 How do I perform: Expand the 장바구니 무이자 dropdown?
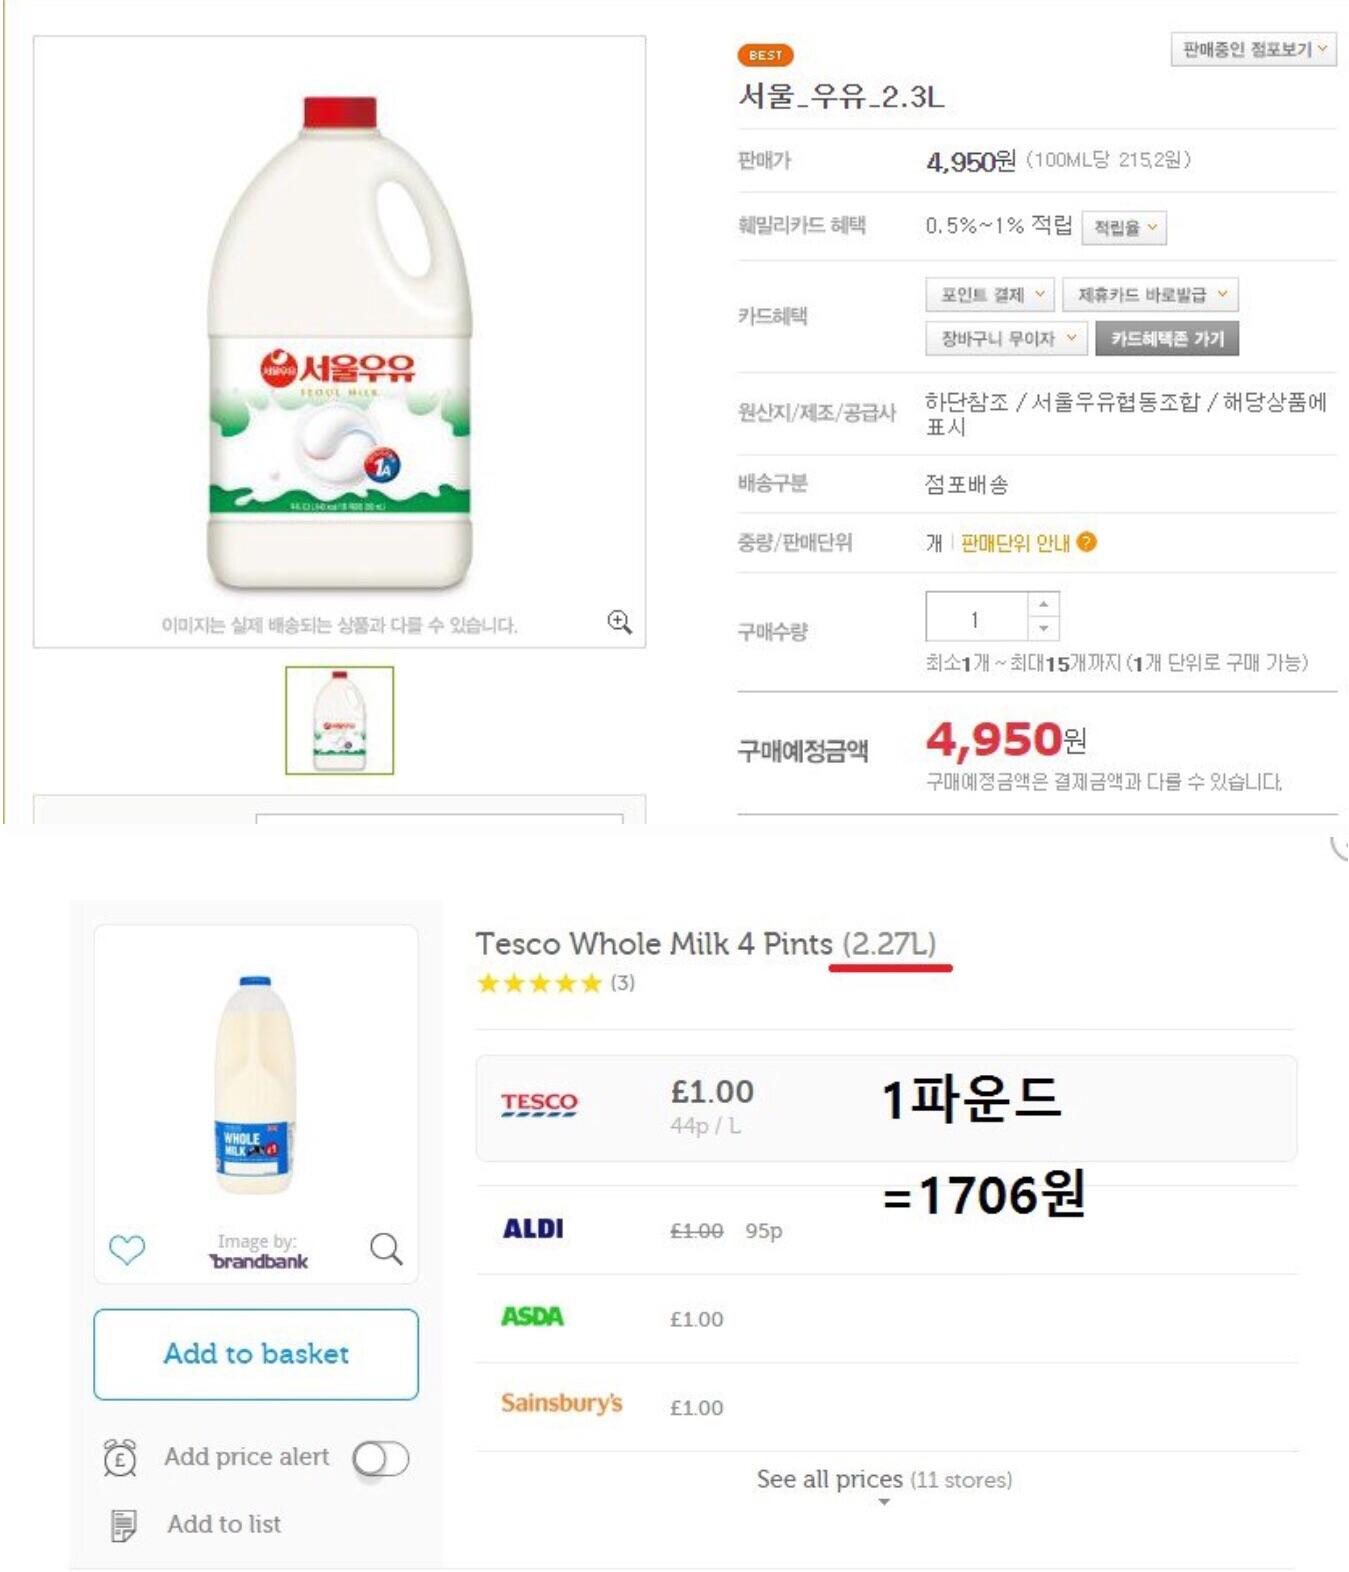(x=1005, y=339)
